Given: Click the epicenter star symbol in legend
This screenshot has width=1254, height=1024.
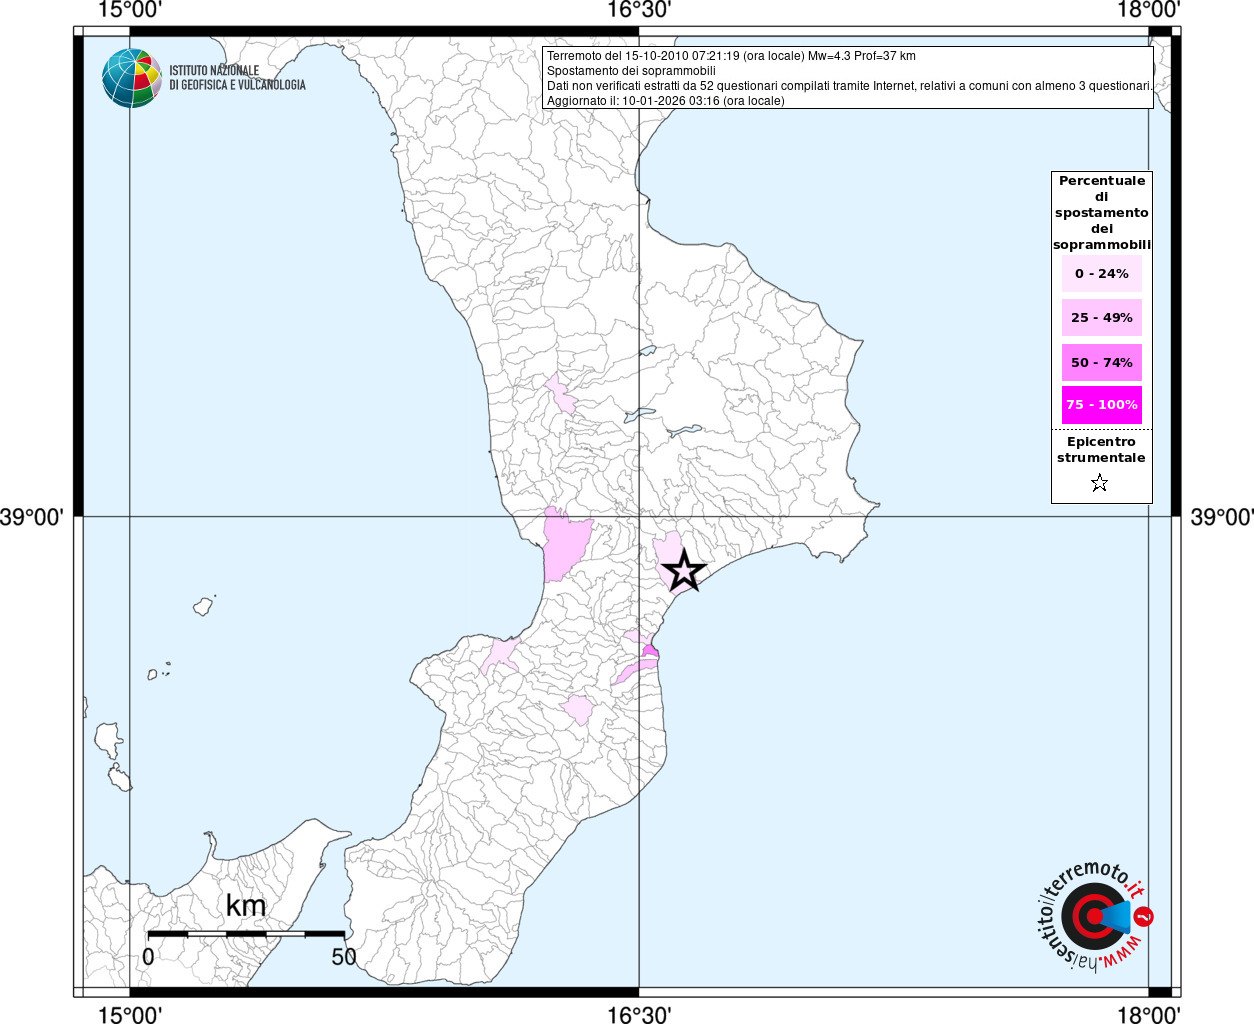Looking at the screenshot, I should pyautogui.click(x=1100, y=483).
